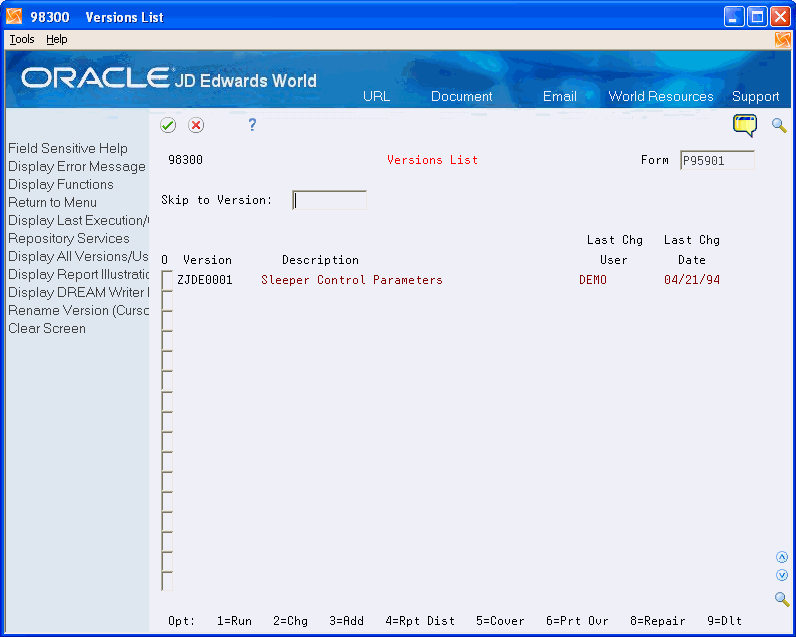Open the yellow speech bubble message icon
The height and width of the screenshot is (637, 796).
[x=745, y=125]
